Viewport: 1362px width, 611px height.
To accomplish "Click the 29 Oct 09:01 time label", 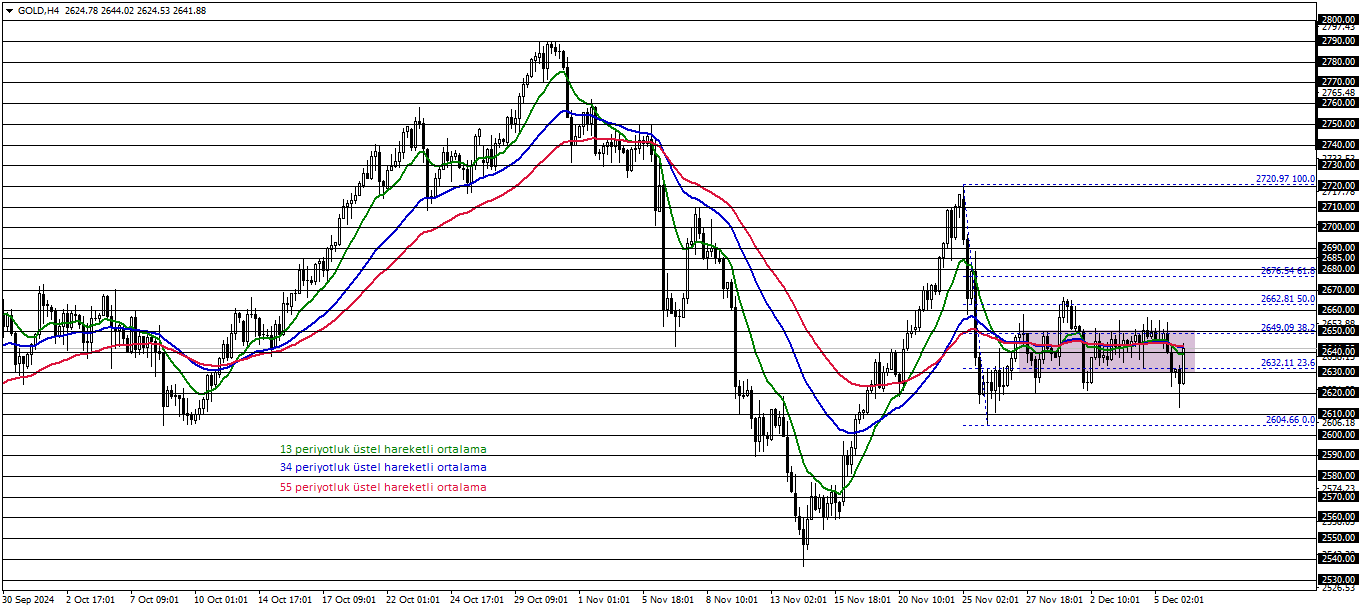I will click(x=541, y=600).
